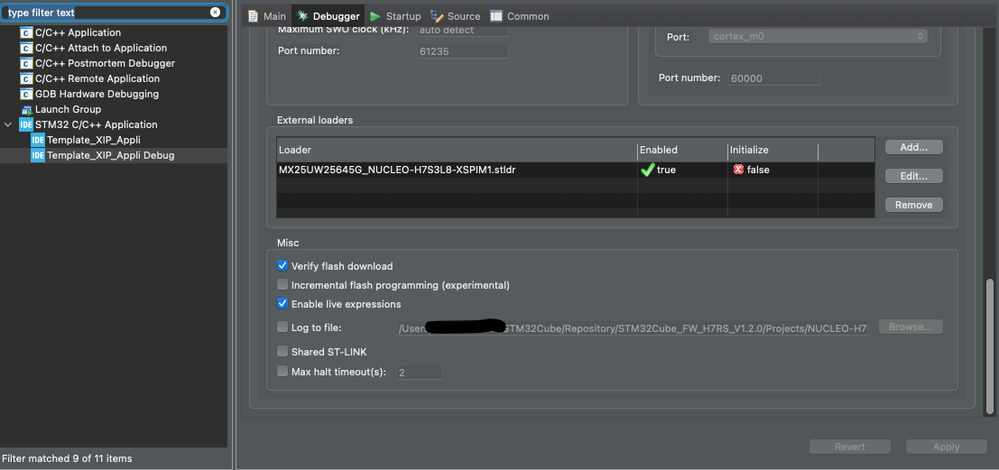Select the Launch Group tree item

tap(68, 110)
